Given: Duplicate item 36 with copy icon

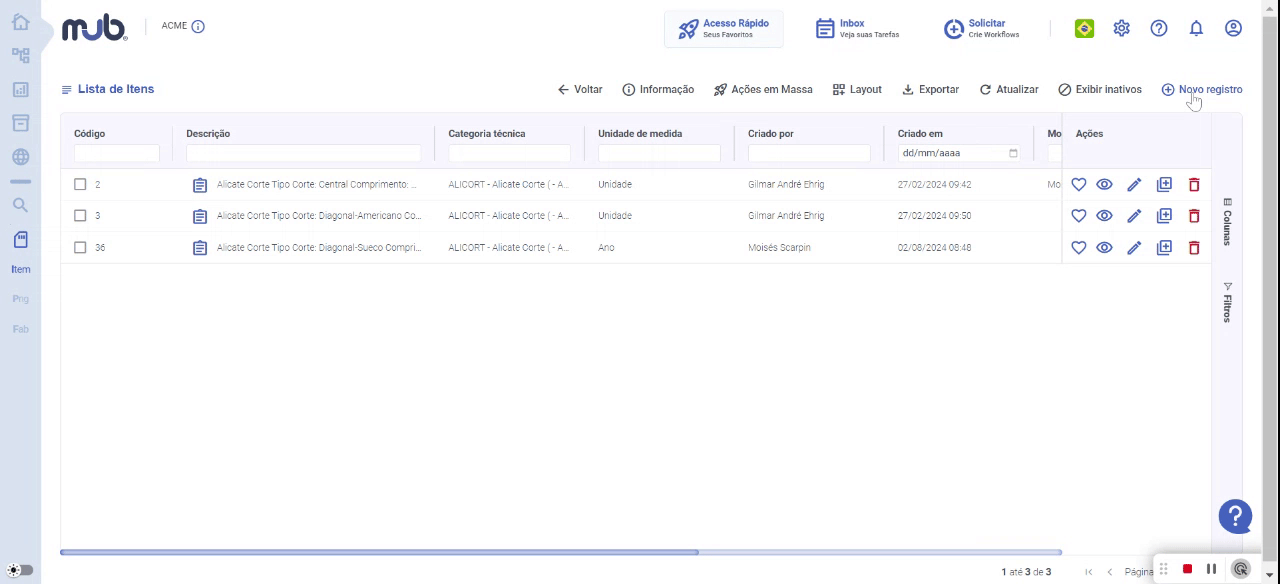Looking at the screenshot, I should 1164,247.
